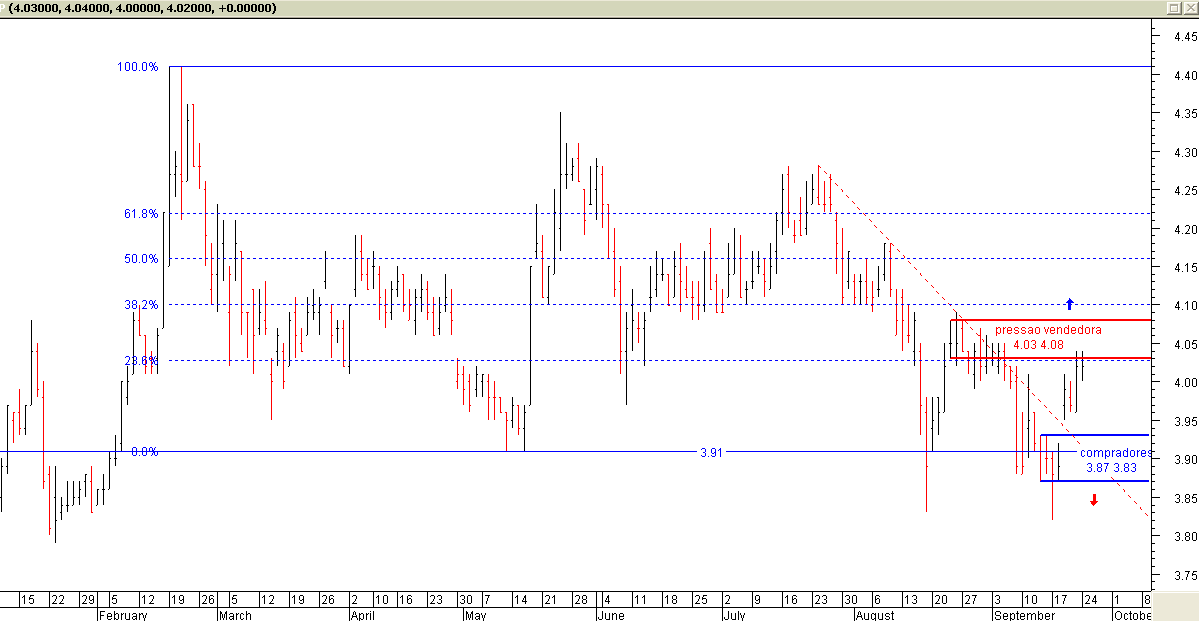Click the August month label
1199x621 pixels.
pyautogui.click(x=875, y=615)
